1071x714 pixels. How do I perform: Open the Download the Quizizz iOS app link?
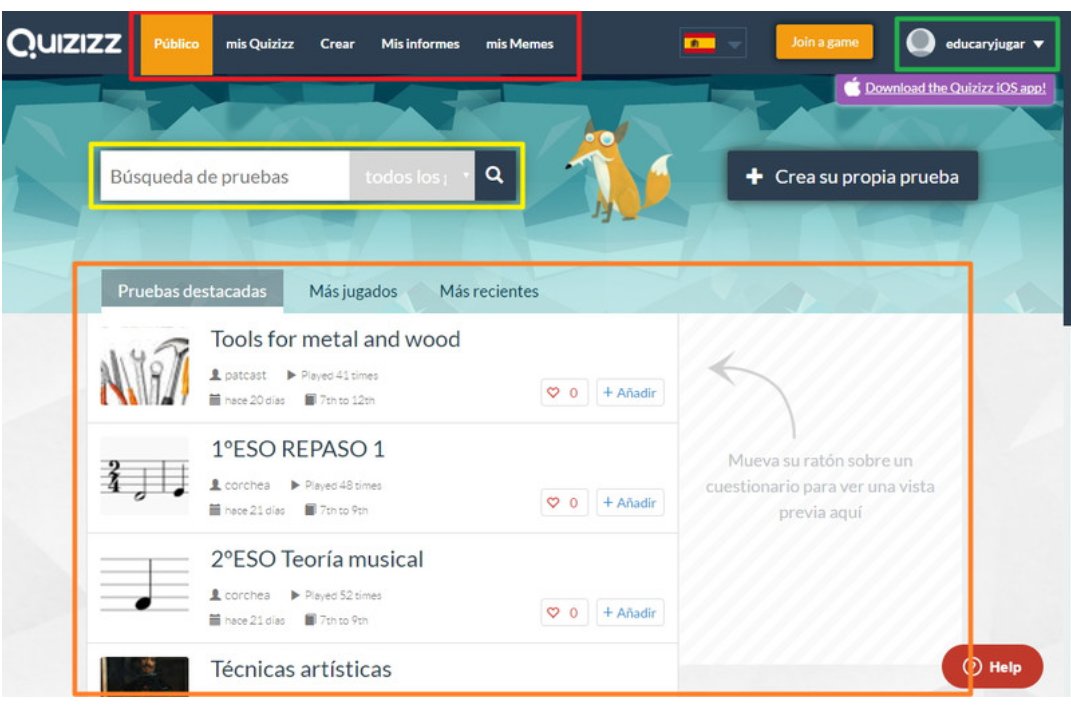(955, 87)
